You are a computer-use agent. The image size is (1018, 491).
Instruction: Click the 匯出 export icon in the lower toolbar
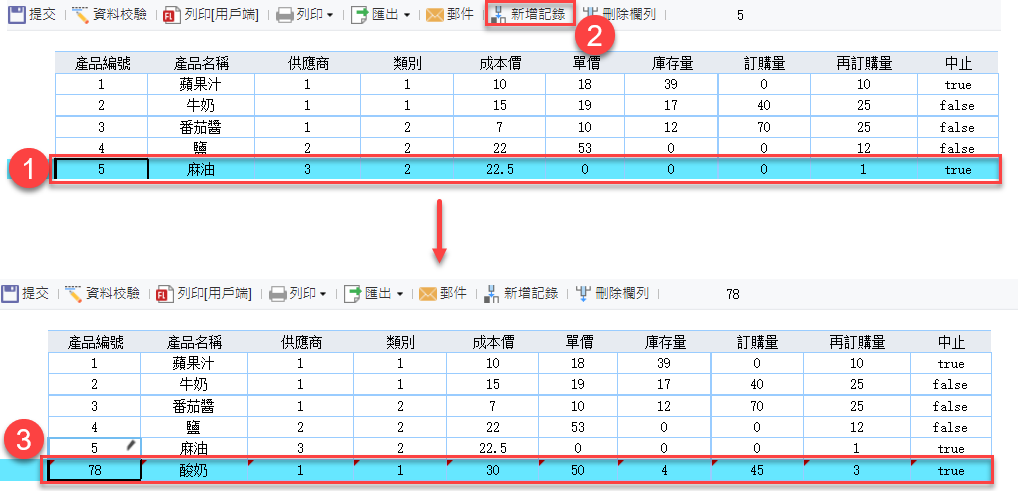[x=353, y=295]
